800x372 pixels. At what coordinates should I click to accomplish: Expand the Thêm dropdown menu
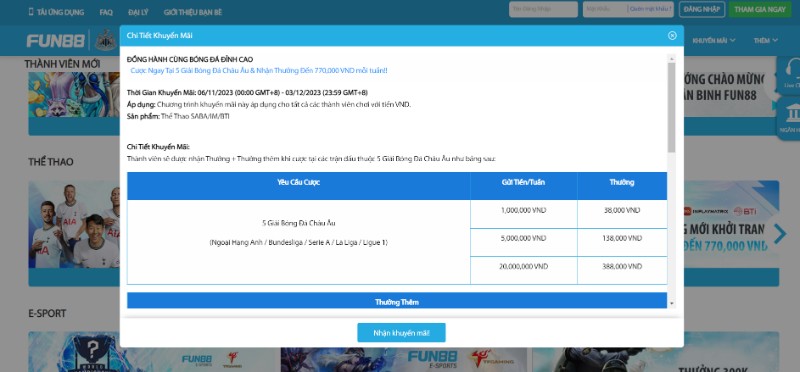tap(766, 40)
